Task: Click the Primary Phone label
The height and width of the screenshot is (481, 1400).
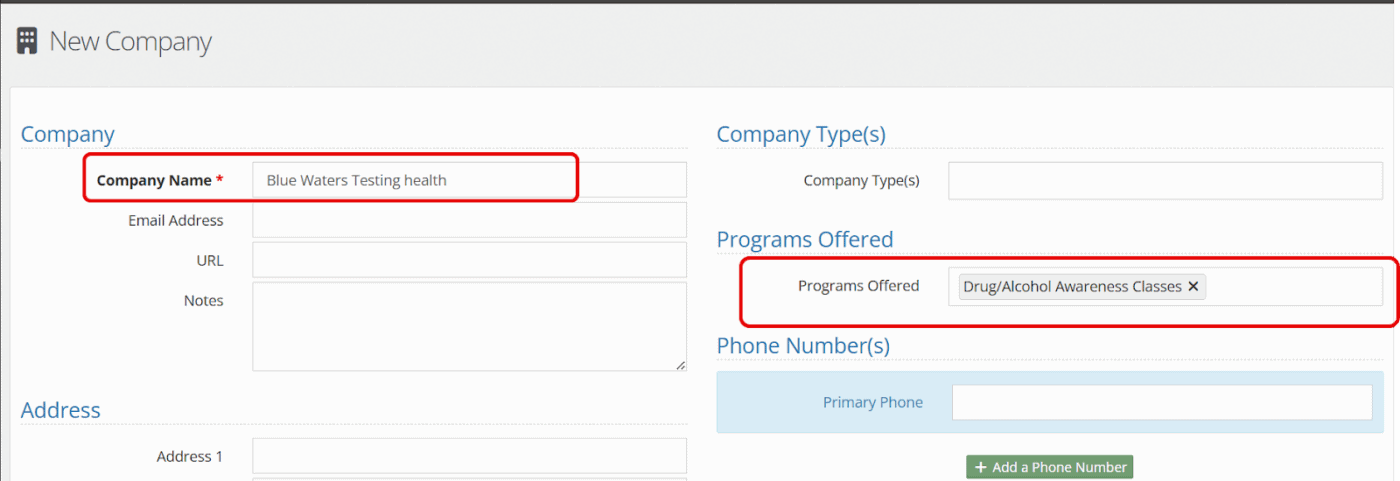Action: (872, 403)
